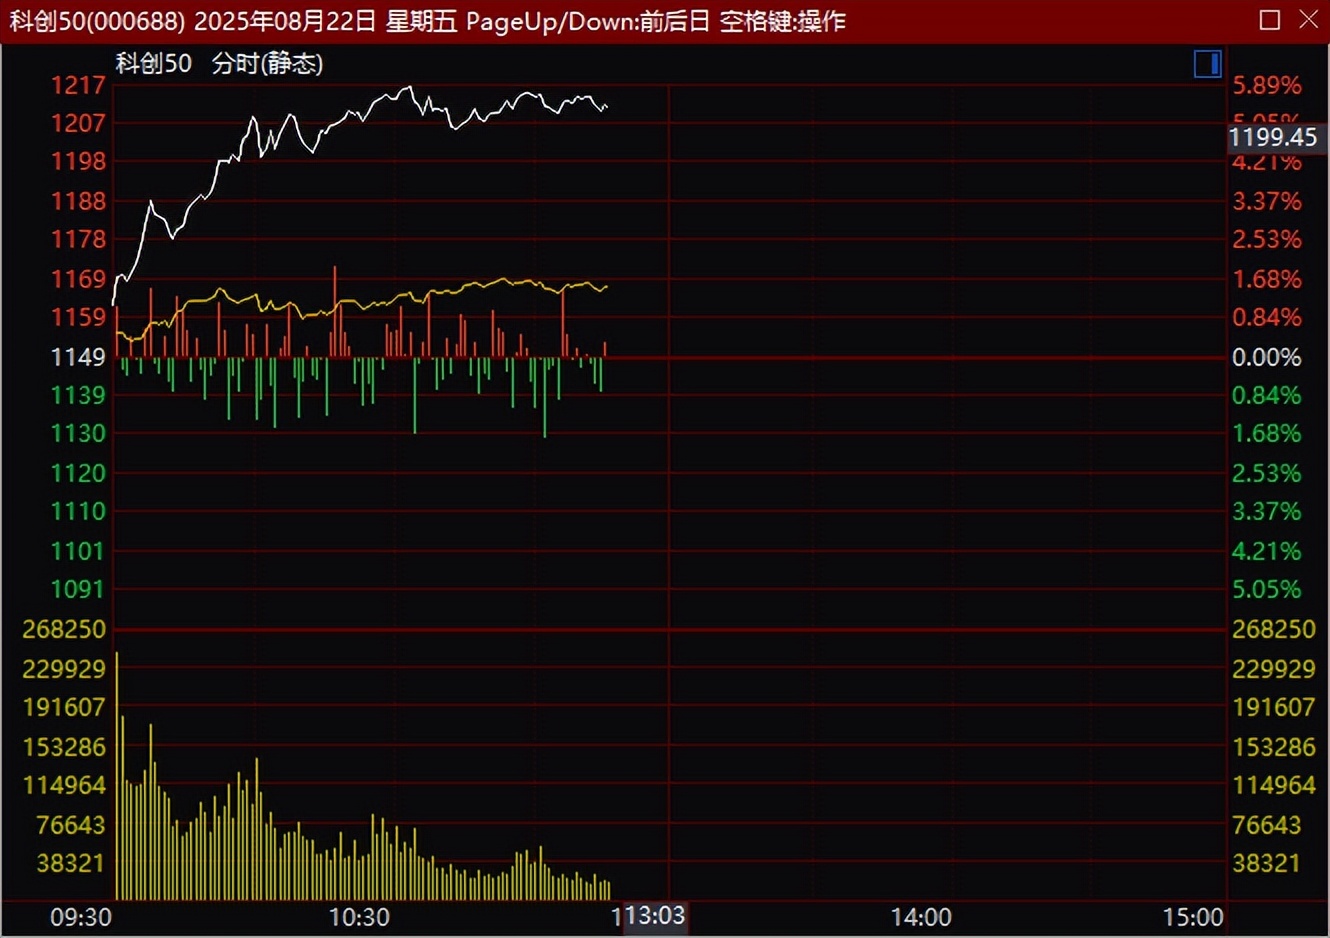Click the 268250 volume label on left
1330x938 pixels.
coord(64,629)
